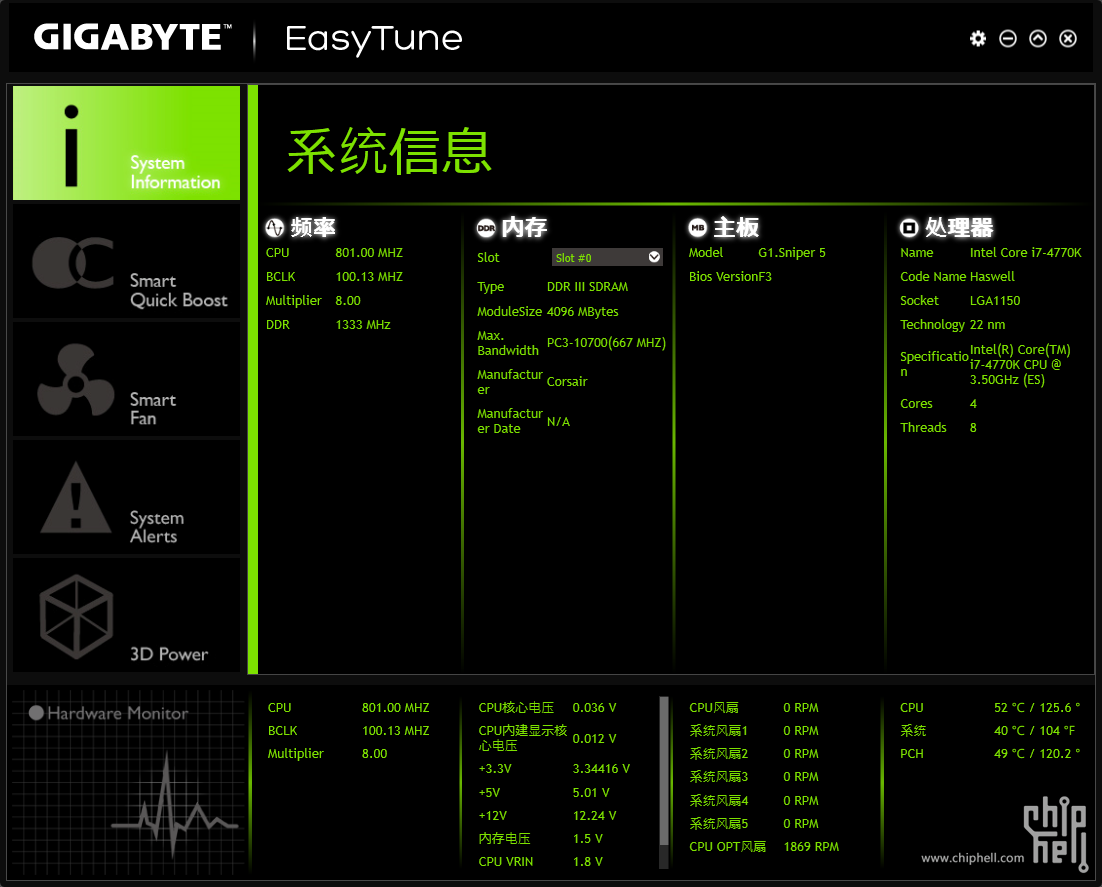Click the PCH temperature 49 °C reading
The height and width of the screenshot is (887, 1102).
[1037, 753]
